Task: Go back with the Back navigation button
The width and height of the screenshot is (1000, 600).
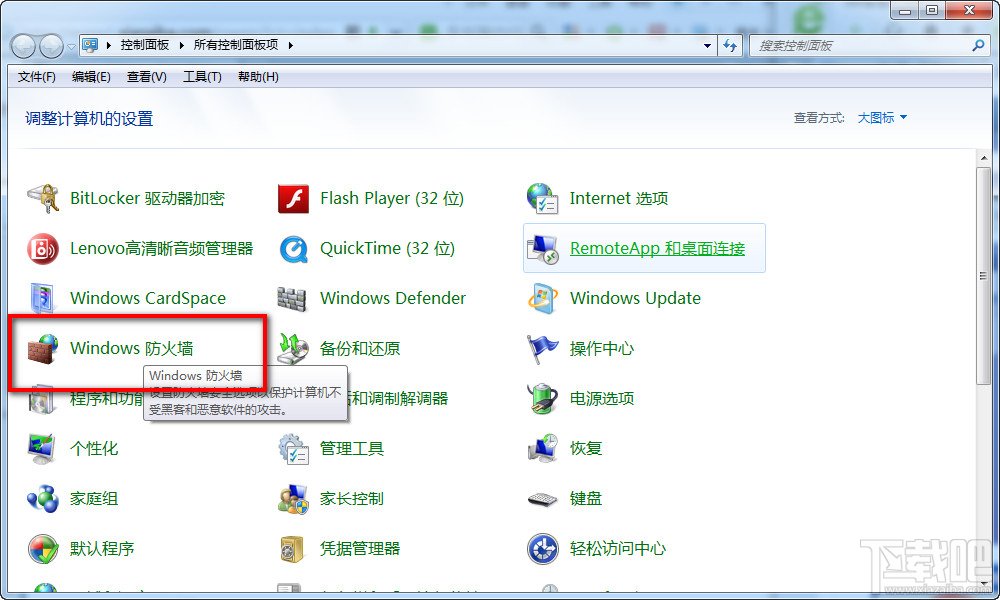Action: tap(24, 46)
